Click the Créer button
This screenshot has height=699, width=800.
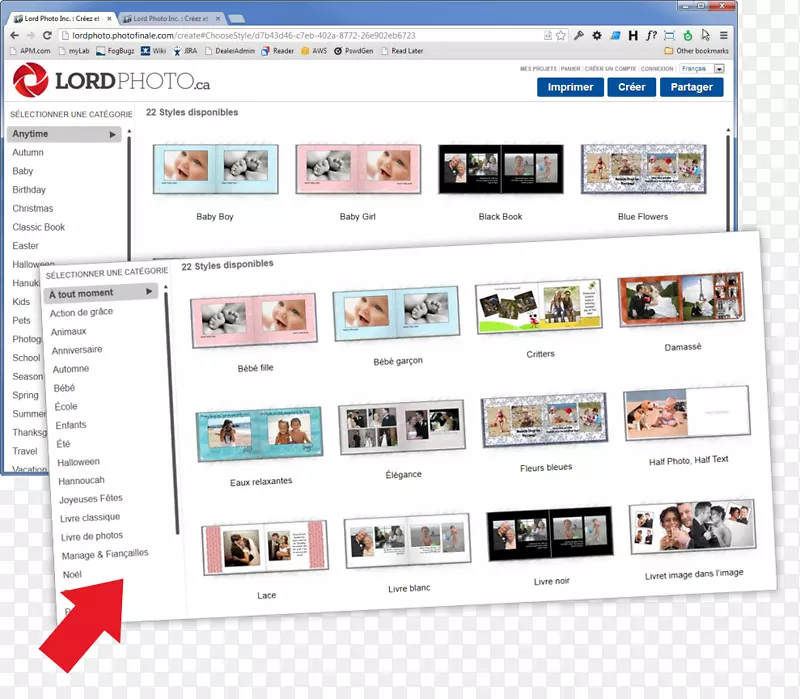[632, 87]
